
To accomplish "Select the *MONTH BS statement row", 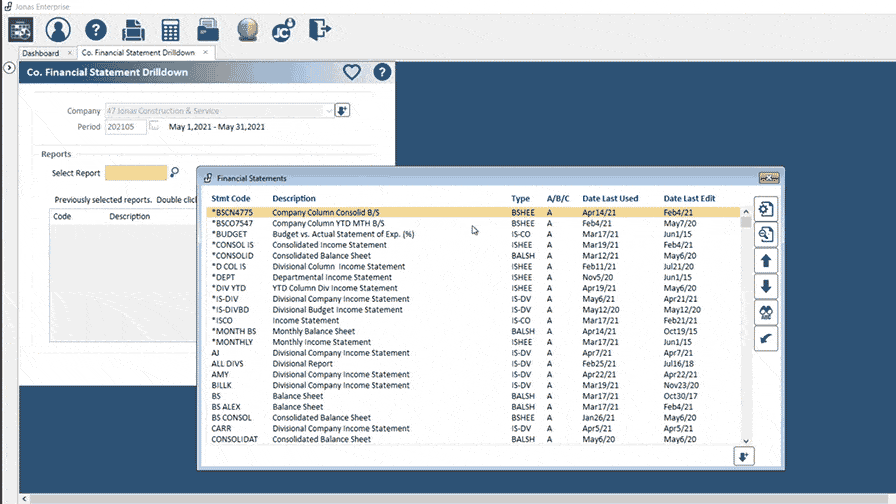I will [x=473, y=331].
